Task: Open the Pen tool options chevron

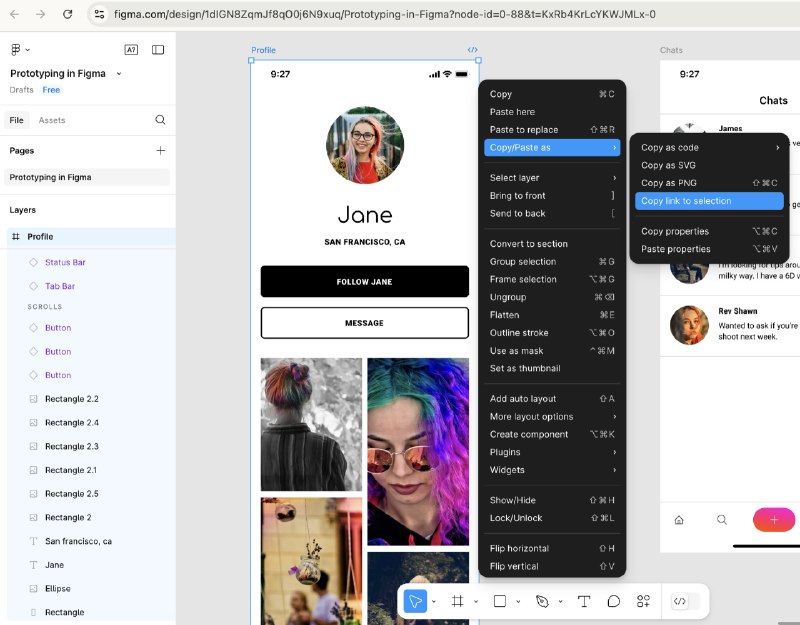Action: [x=560, y=602]
